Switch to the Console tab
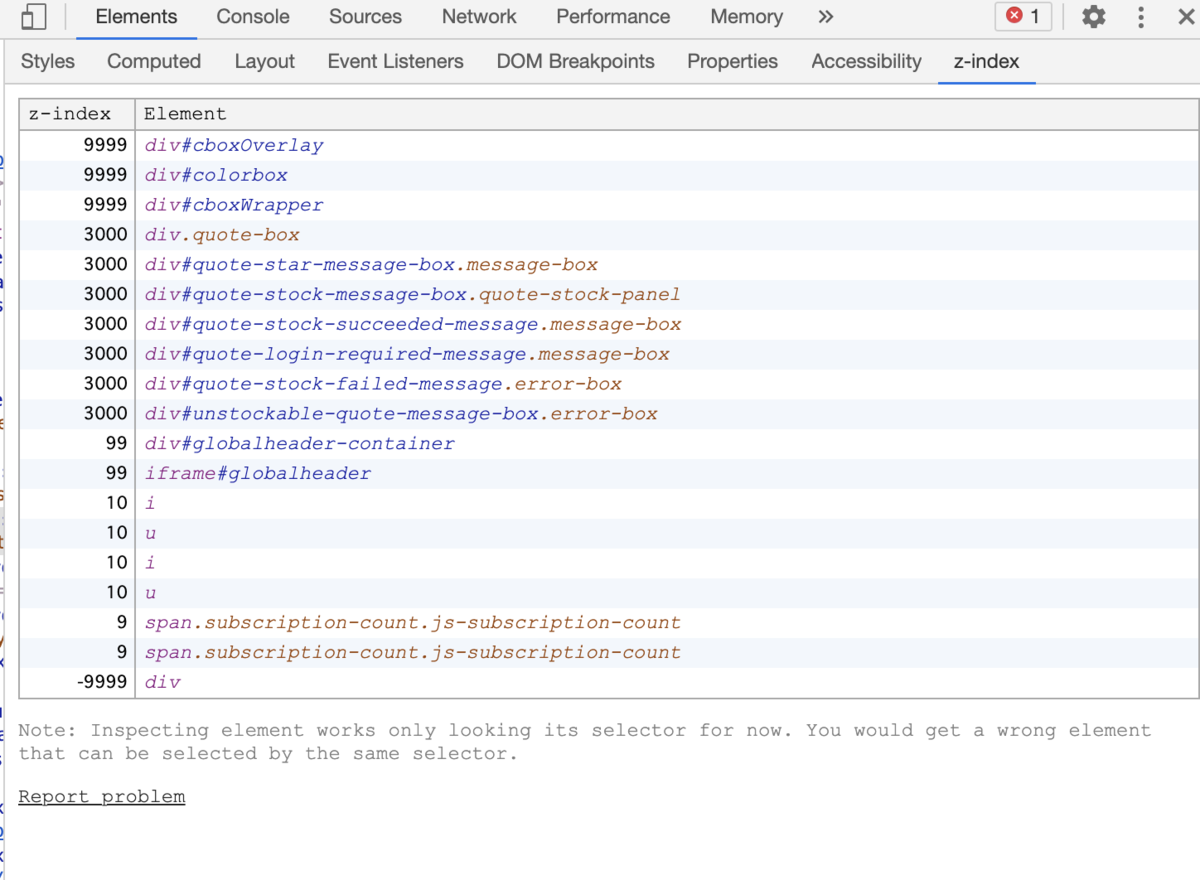 (253, 17)
